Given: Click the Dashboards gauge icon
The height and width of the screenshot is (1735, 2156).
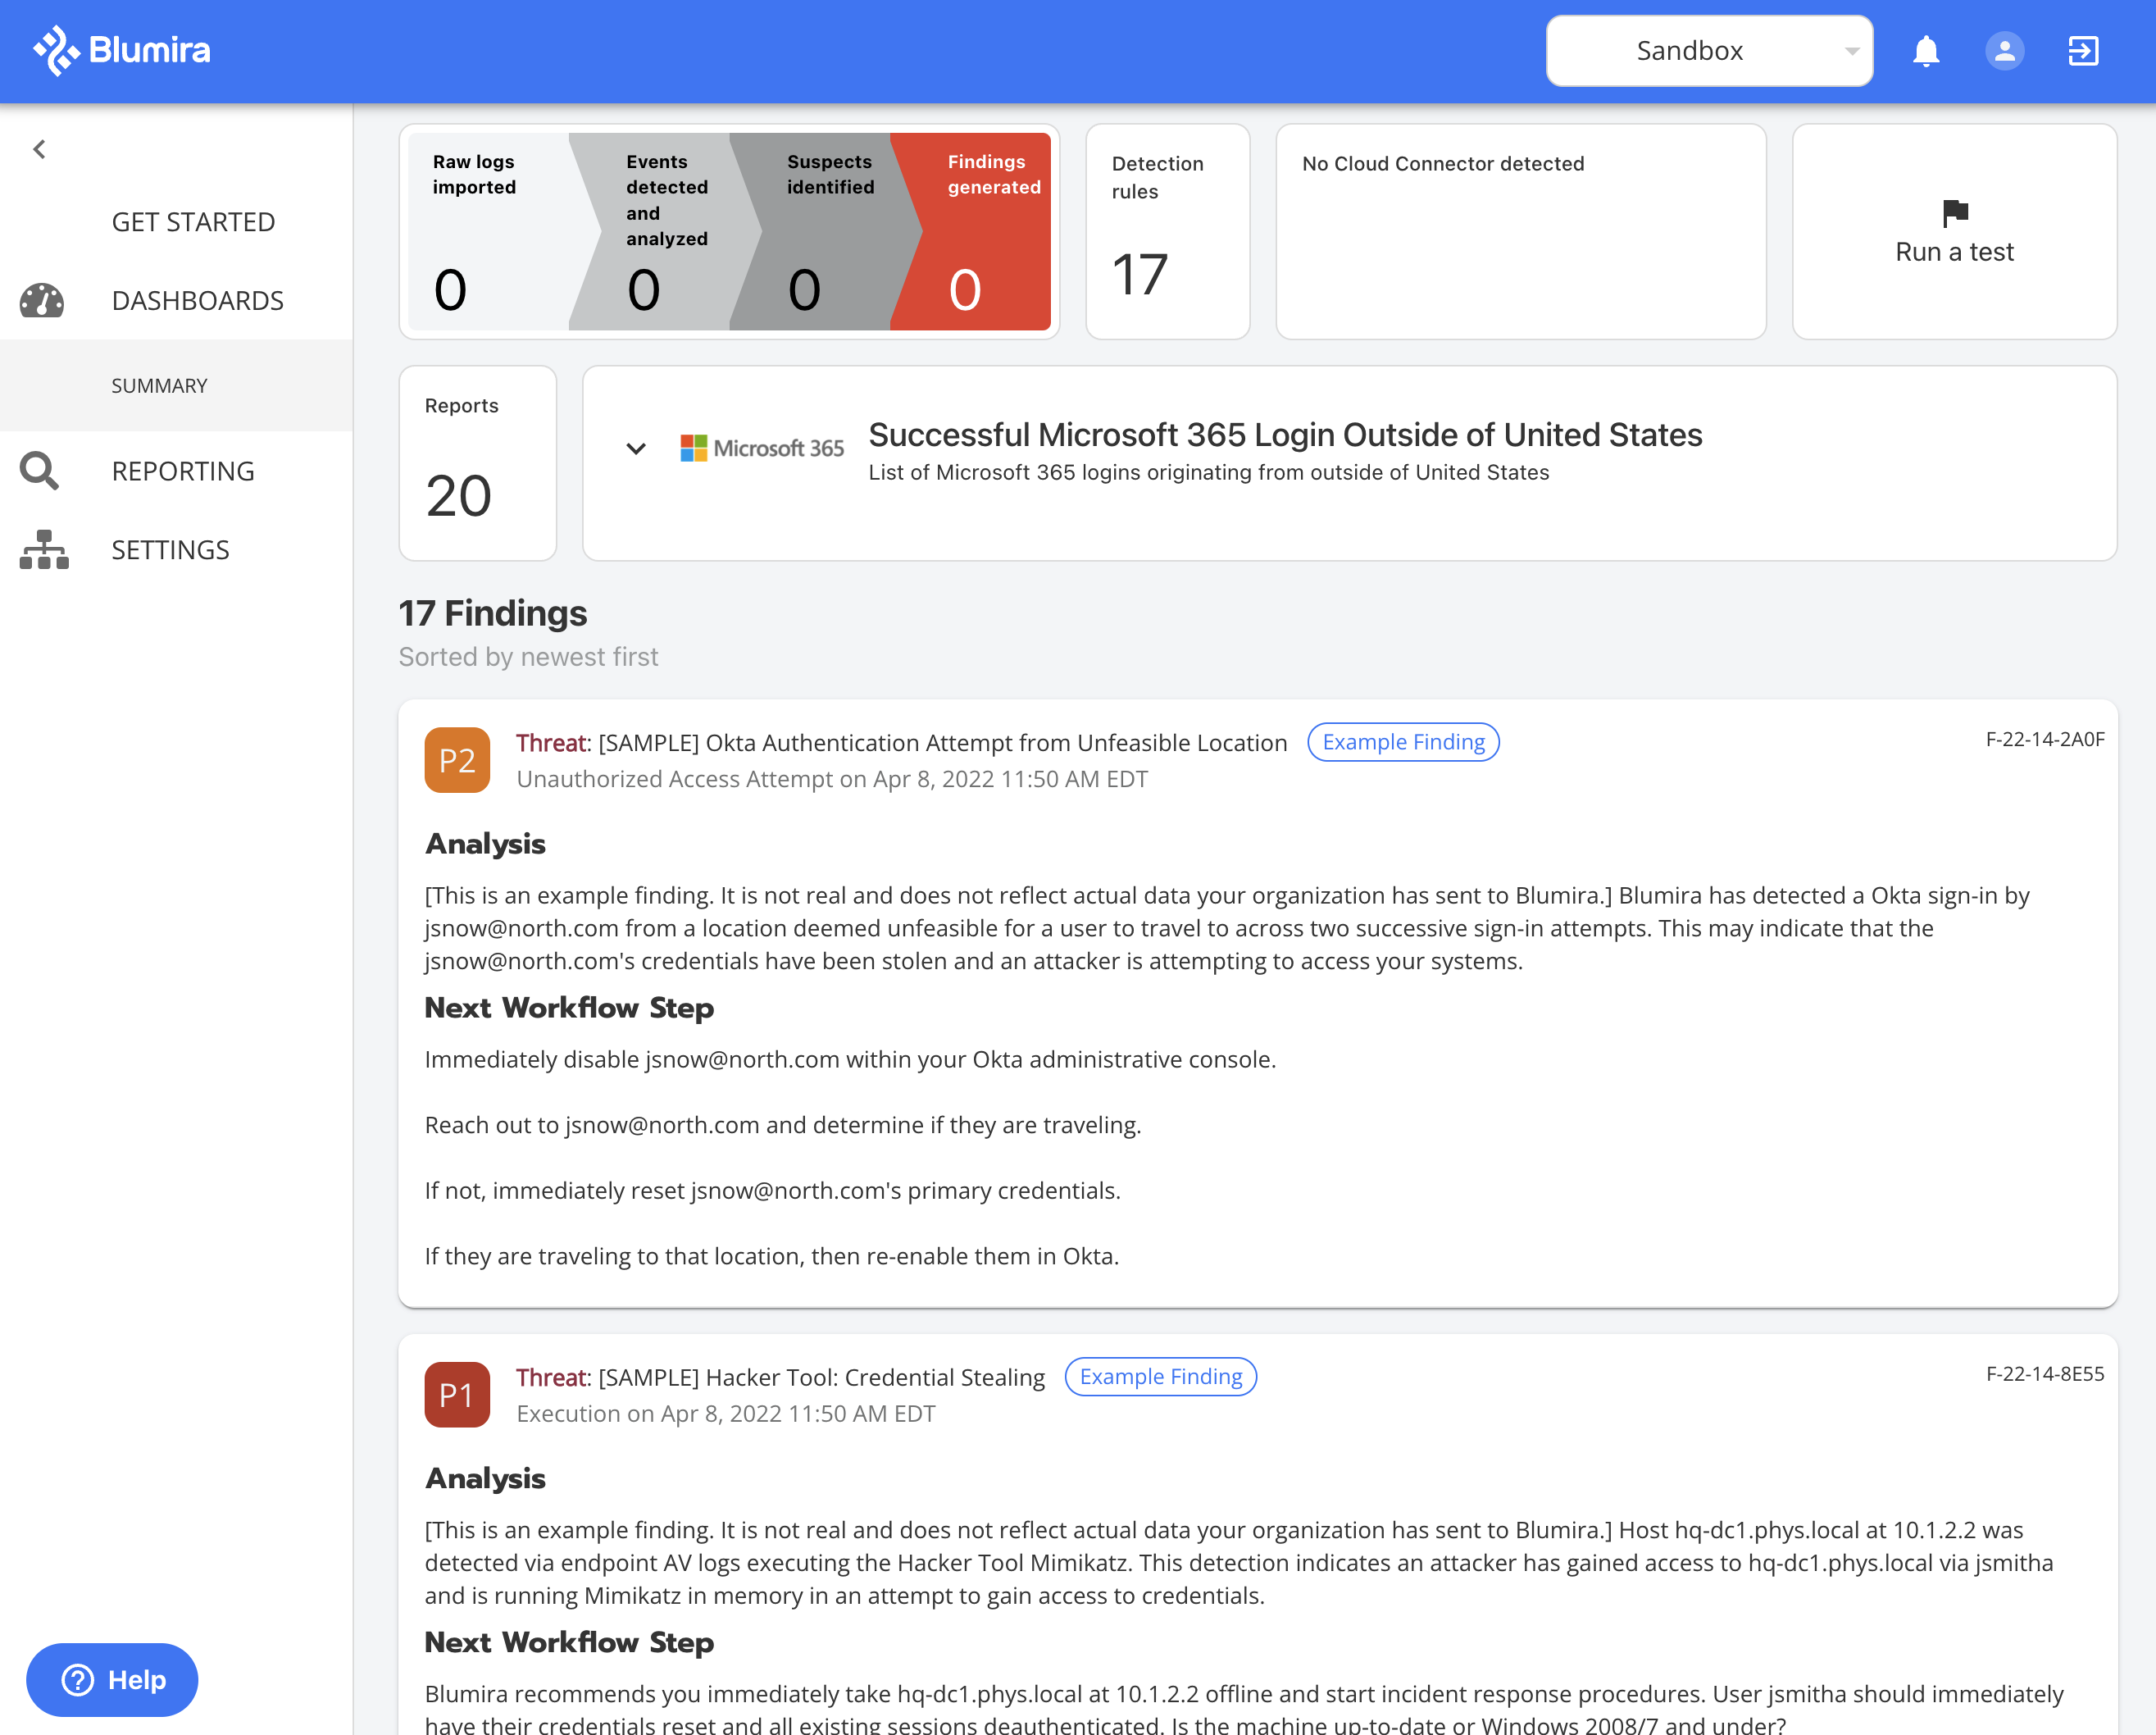Looking at the screenshot, I should click(x=42, y=300).
